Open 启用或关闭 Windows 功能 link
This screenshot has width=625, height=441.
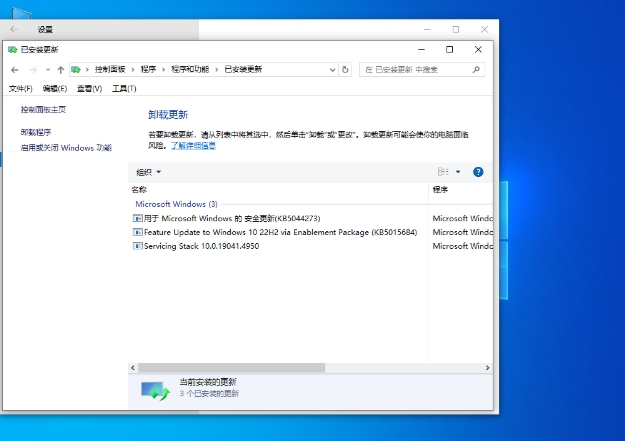point(66,147)
